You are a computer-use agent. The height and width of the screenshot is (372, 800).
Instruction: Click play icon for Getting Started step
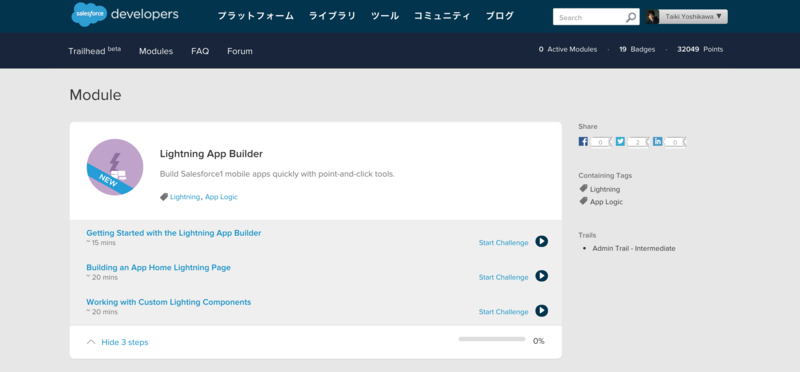[x=541, y=241]
